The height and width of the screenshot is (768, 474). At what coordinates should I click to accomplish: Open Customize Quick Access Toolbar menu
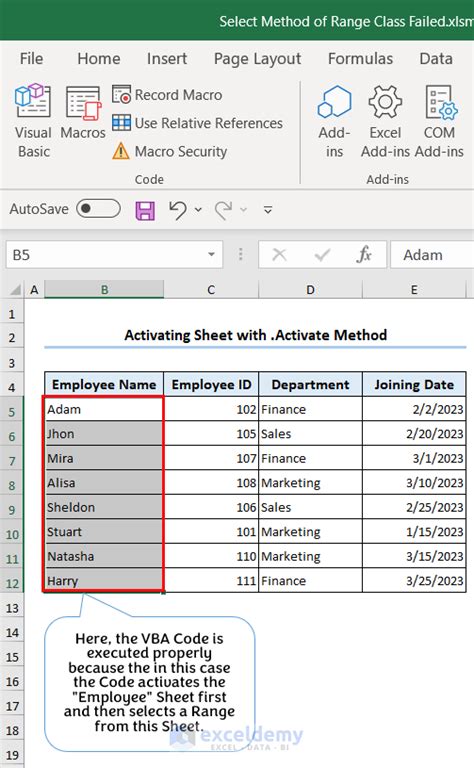268,210
